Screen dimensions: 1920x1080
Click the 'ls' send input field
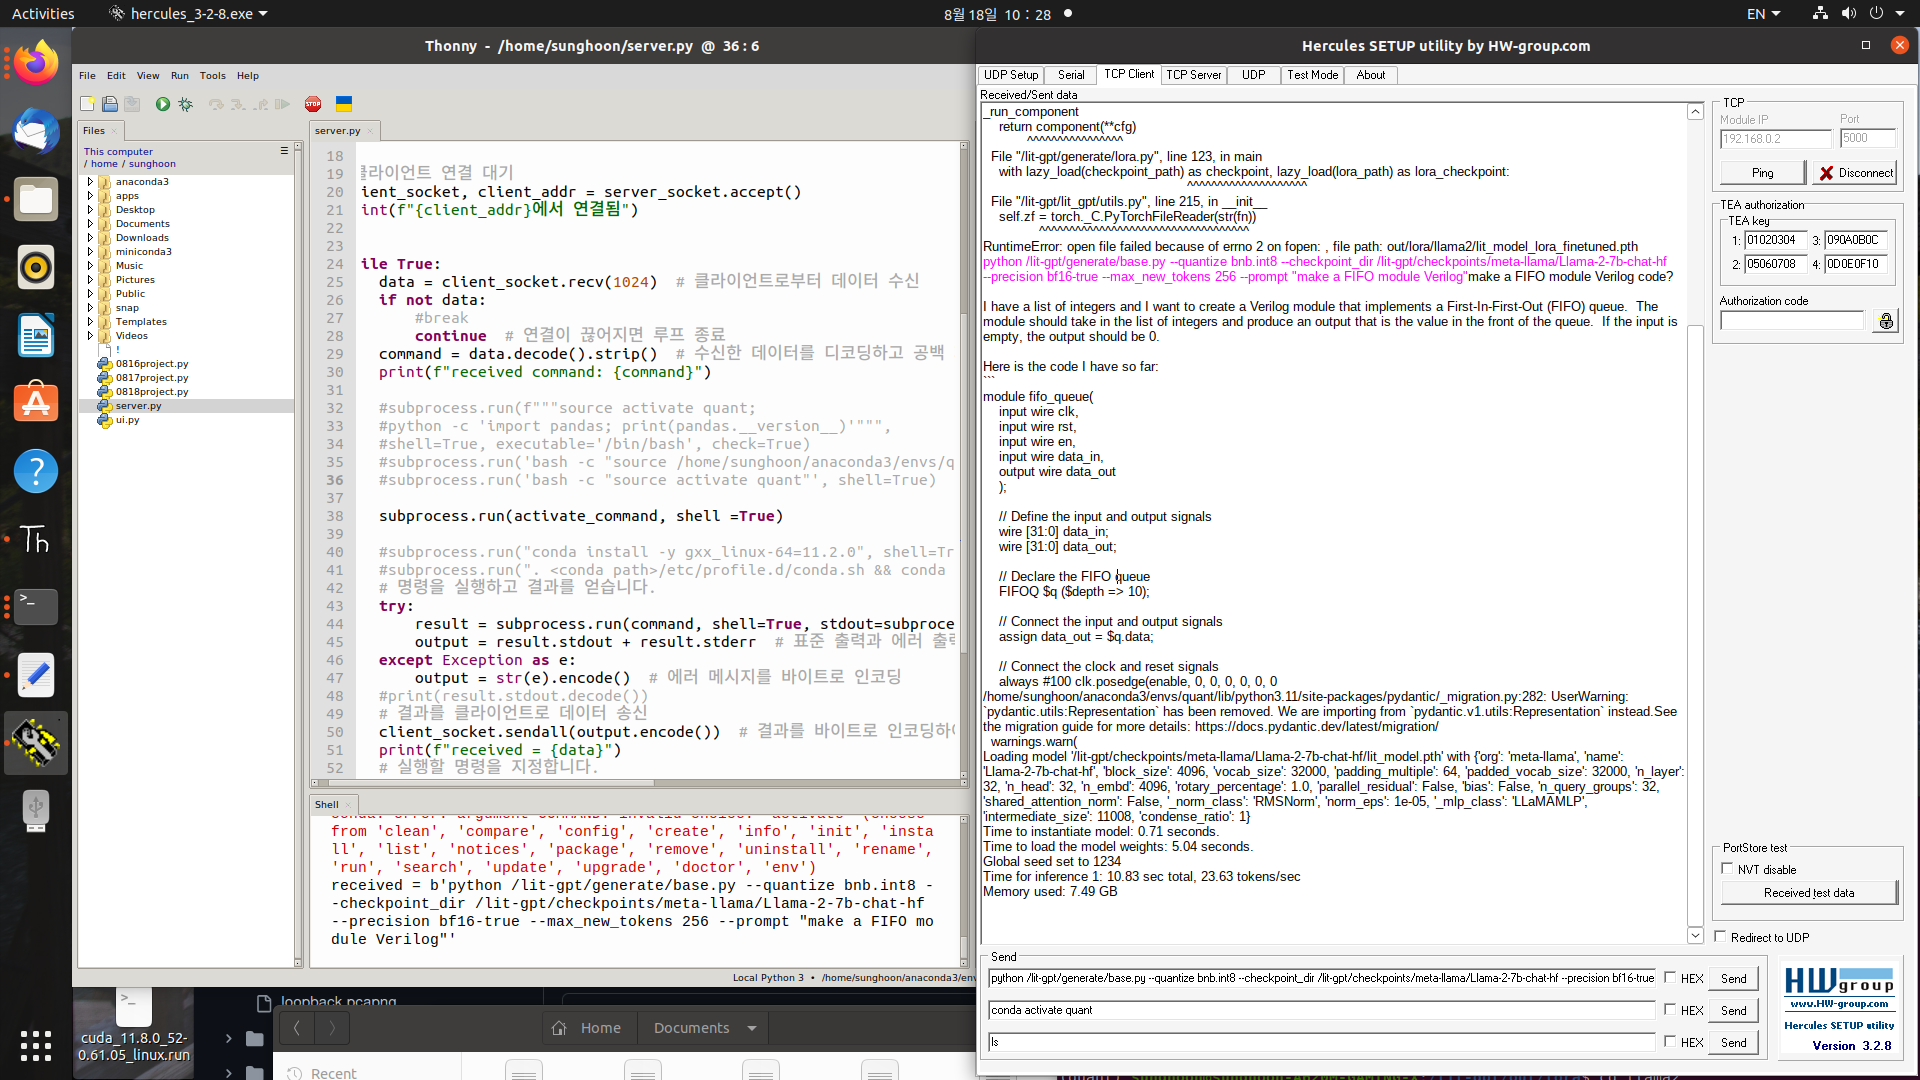pyautogui.click(x=1321, y=1042)
